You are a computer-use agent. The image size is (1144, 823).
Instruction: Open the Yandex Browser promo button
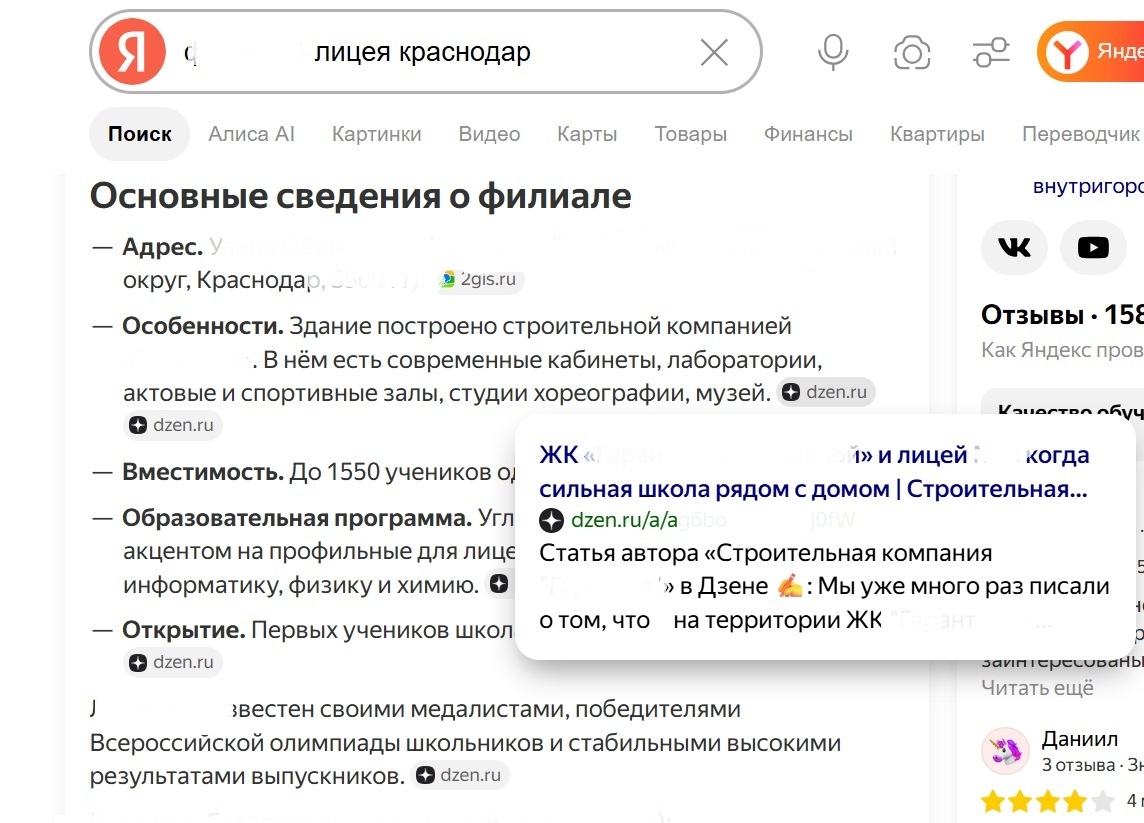pyautogui.click(x=1091, y=52)
